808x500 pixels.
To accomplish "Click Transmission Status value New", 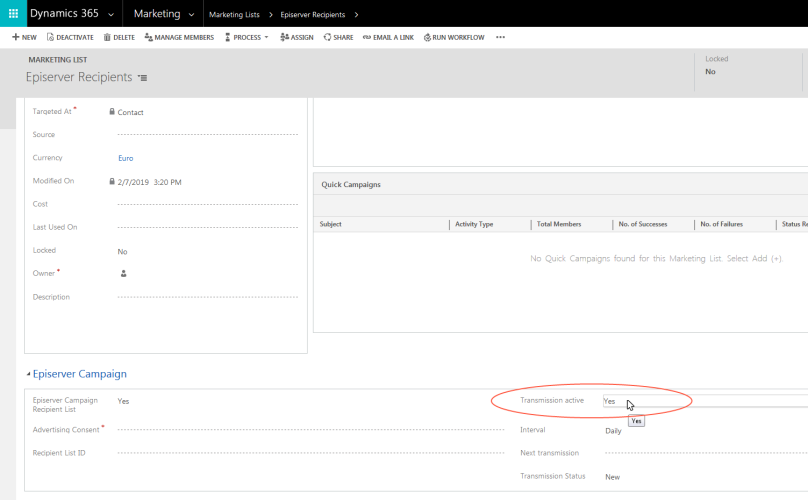I will point(612,477).
